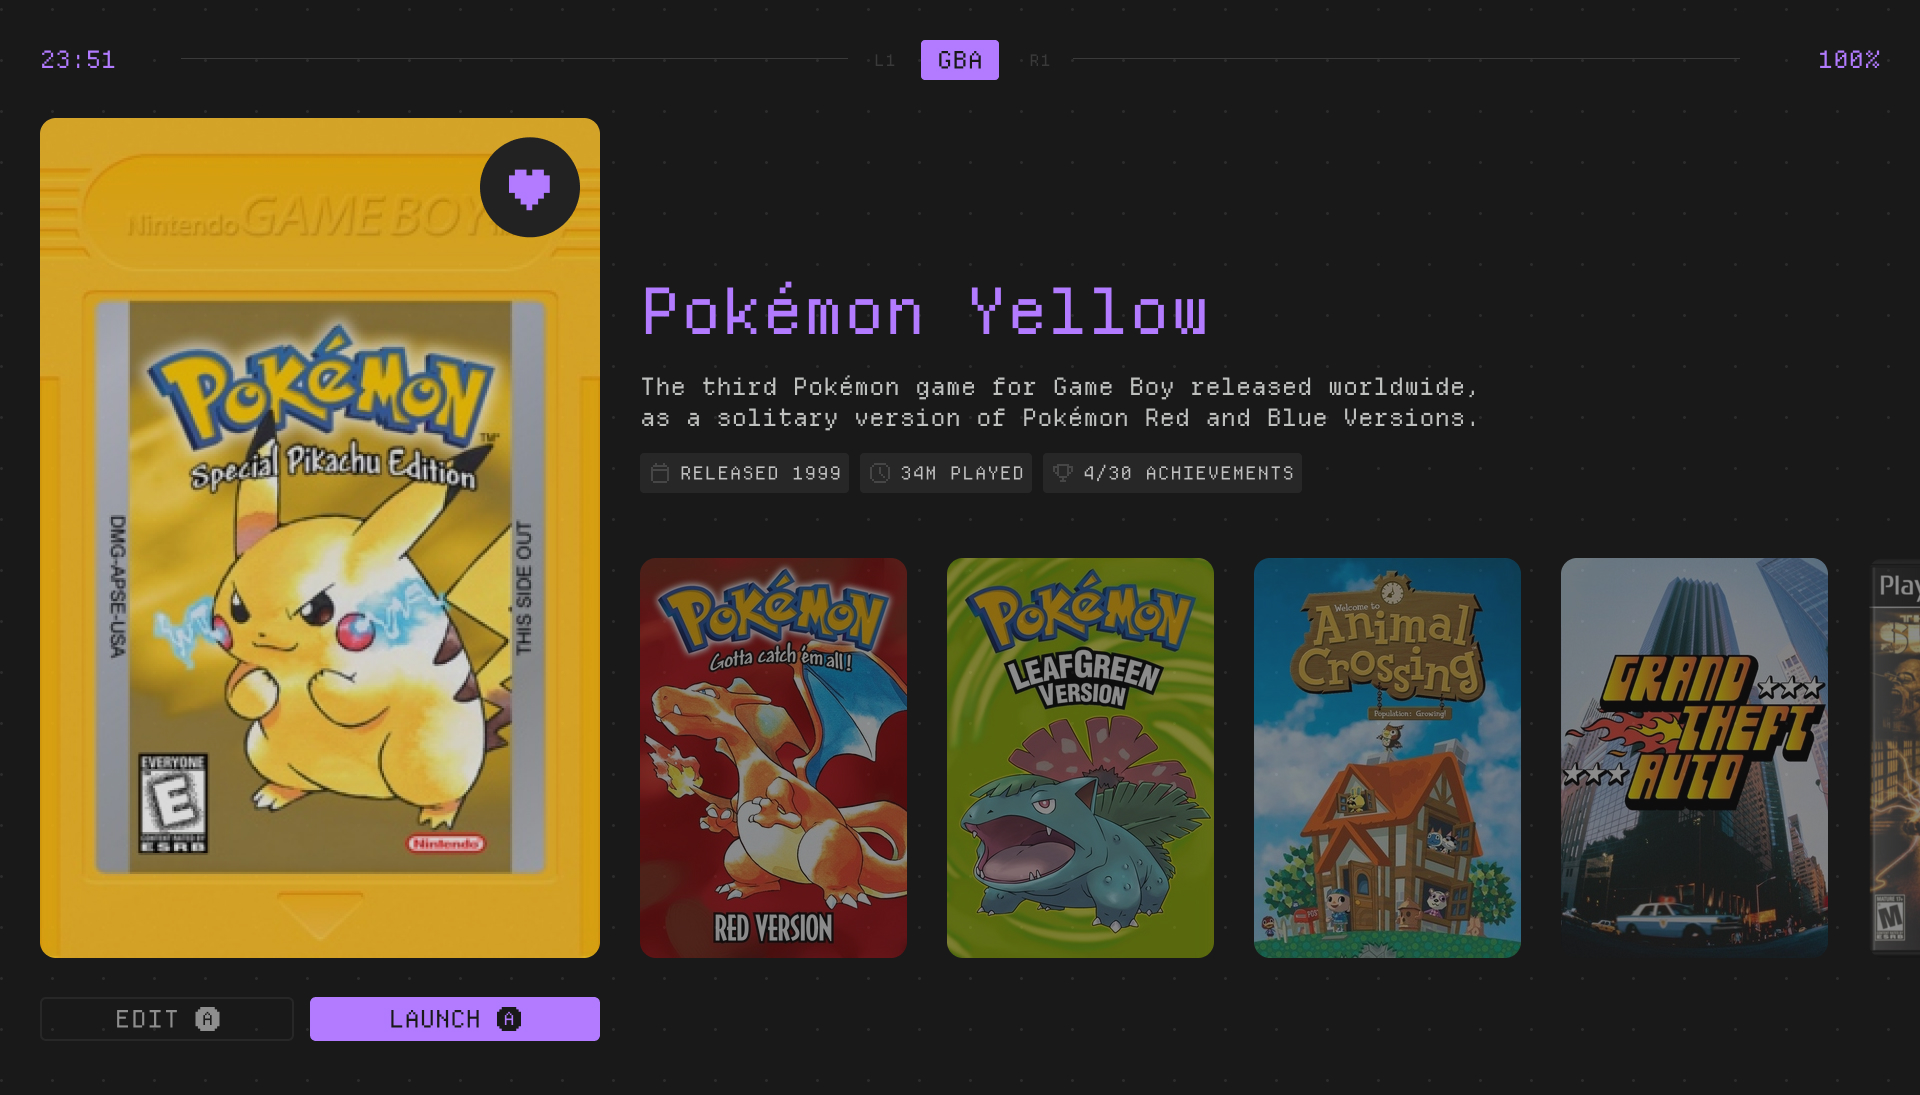The width and height of the screenshot is (1920, 1095).
Task: Switch to previous platform with L1
Action: point(884,61)
